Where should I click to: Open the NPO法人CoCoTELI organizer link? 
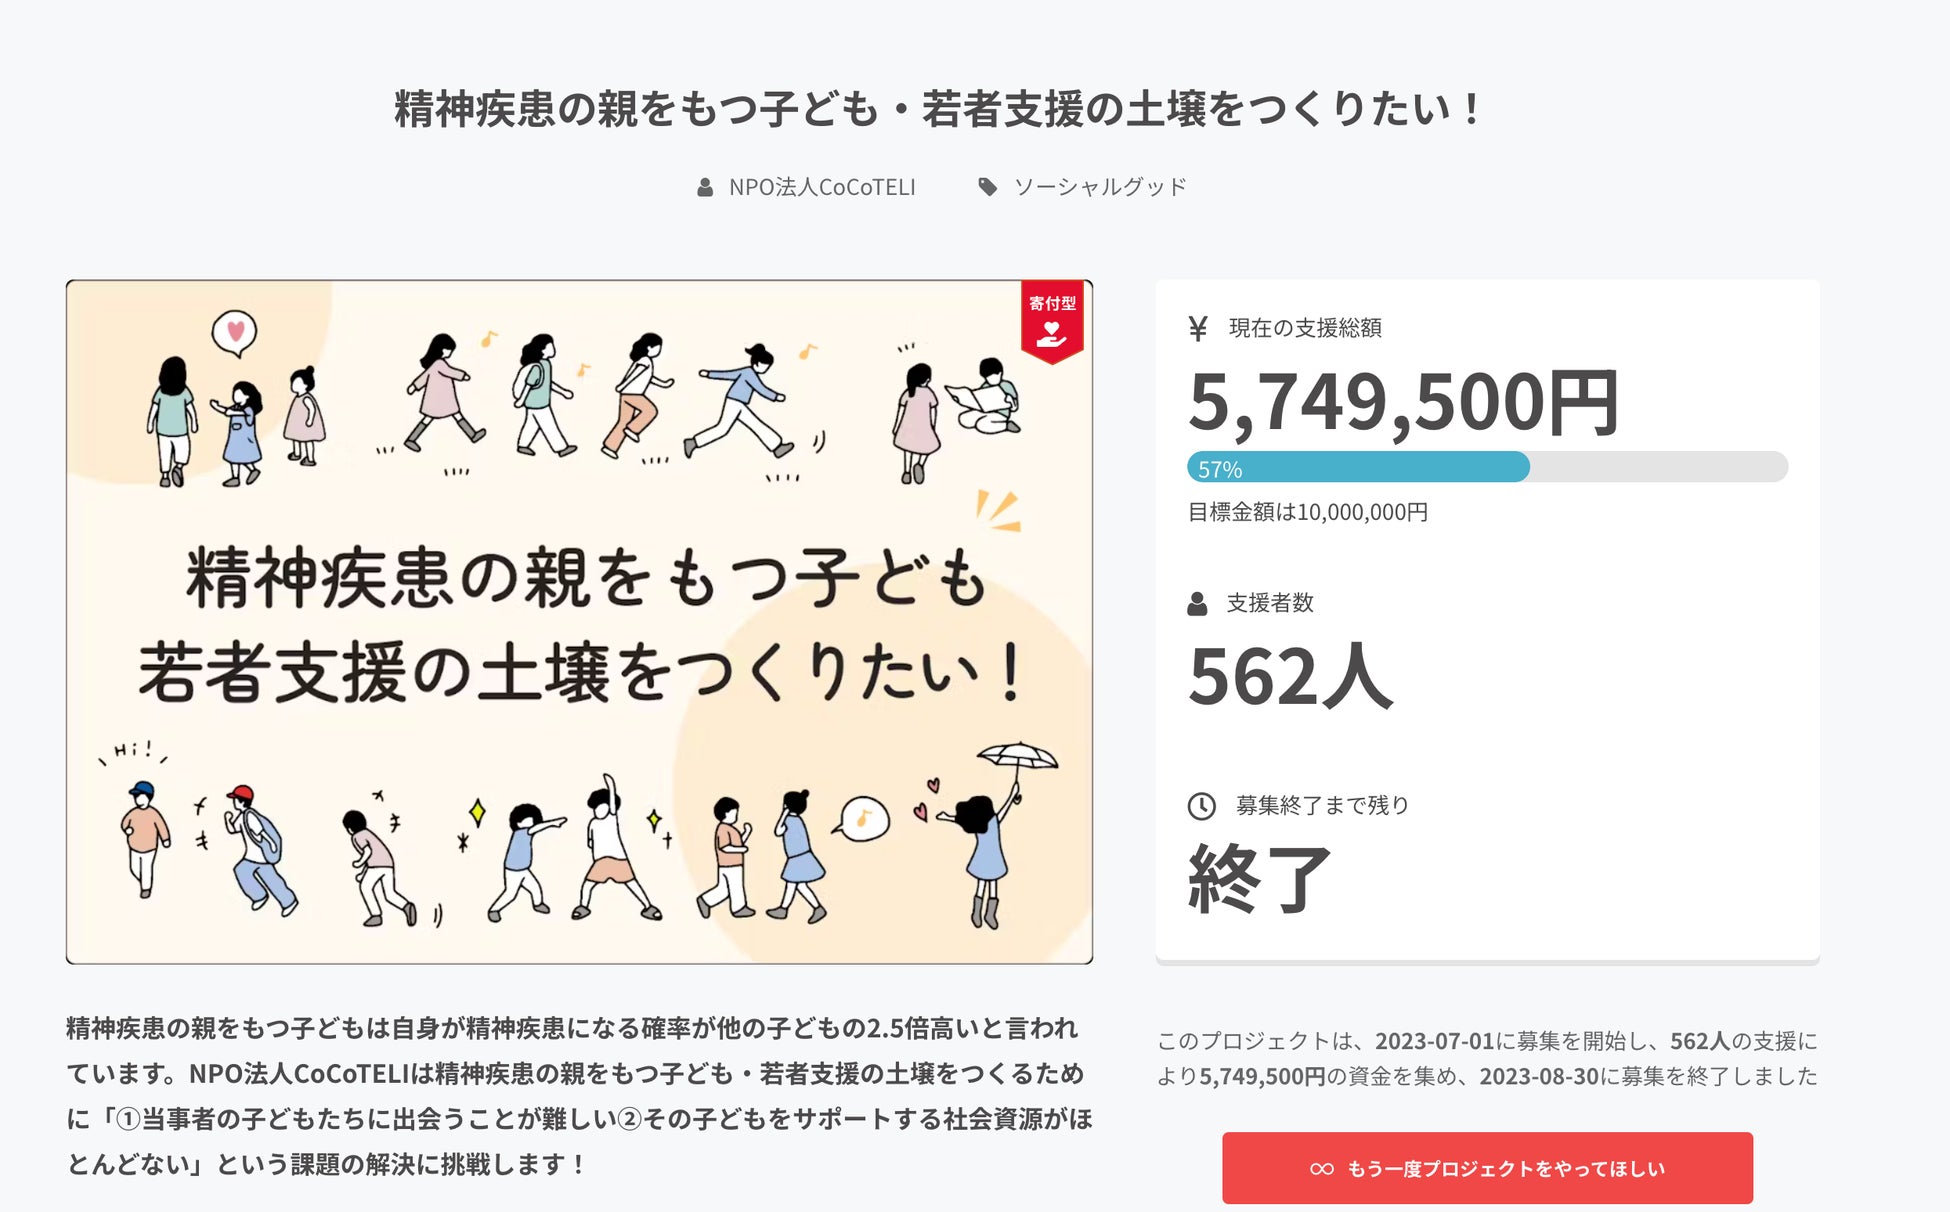pos(821,187)
